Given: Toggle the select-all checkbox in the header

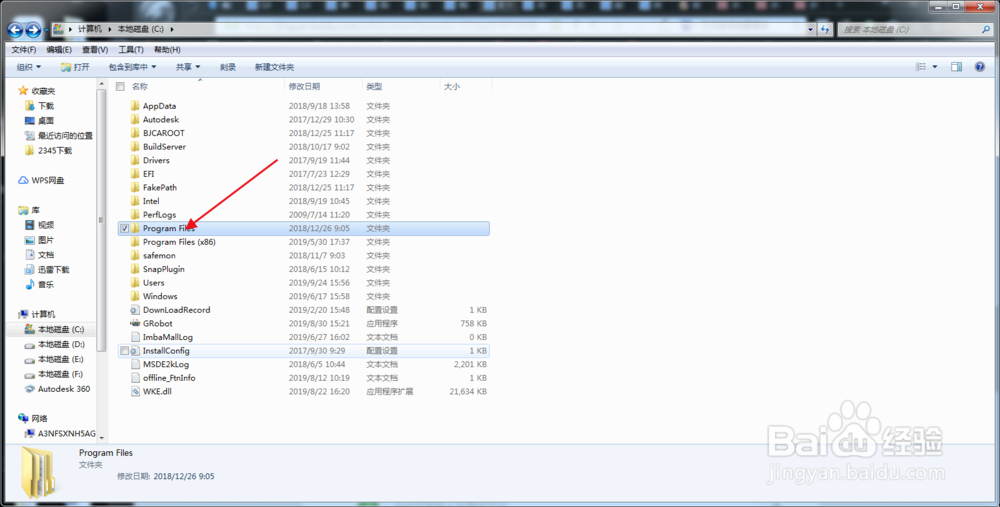Looking at the screenshot, I should (x=120, y=87).
